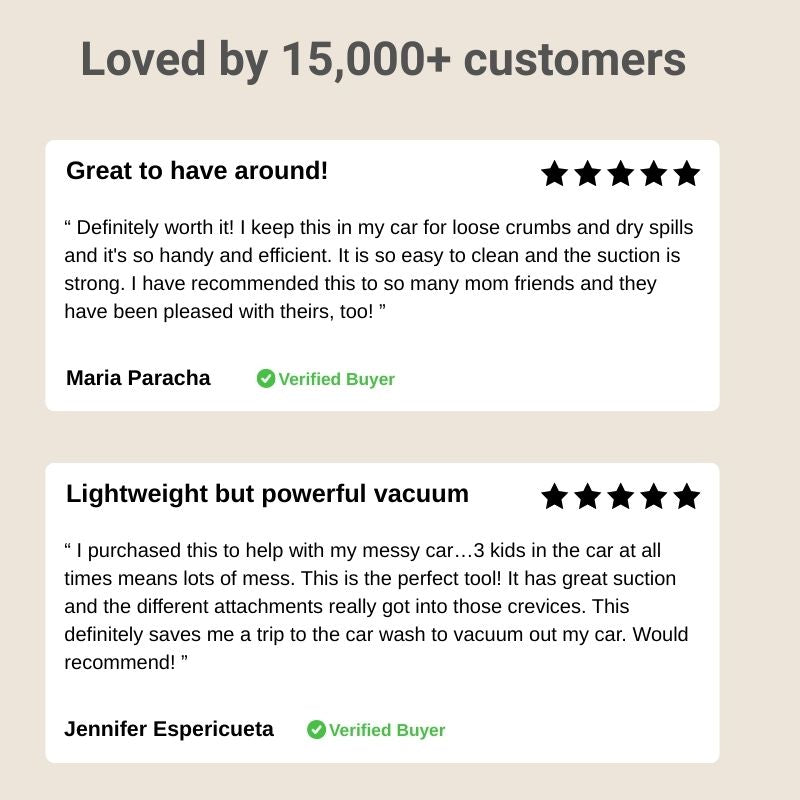The width and height of the screenshot is (800, 800).
Task: Click Jennifer's 'Verified Buyer' label
Action: (x=387, y=730)
